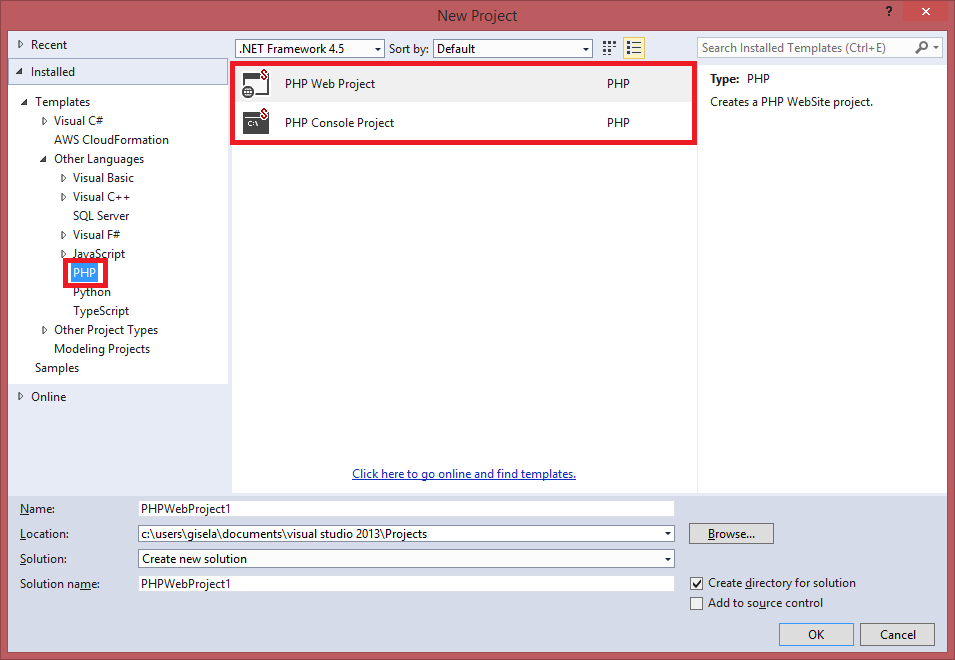Expand the Visual Basic node arrow
This screenshot has height=660, width=955.
point(63,178)
